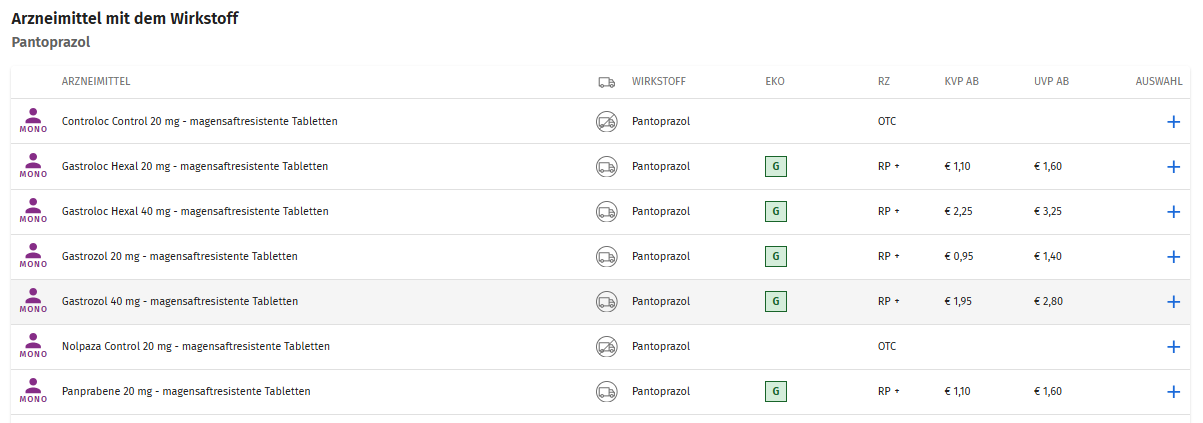1203x423 pixels.
Task: Click green G badge for Gastrozol 20 mg
Action: [x=775, y=257]
